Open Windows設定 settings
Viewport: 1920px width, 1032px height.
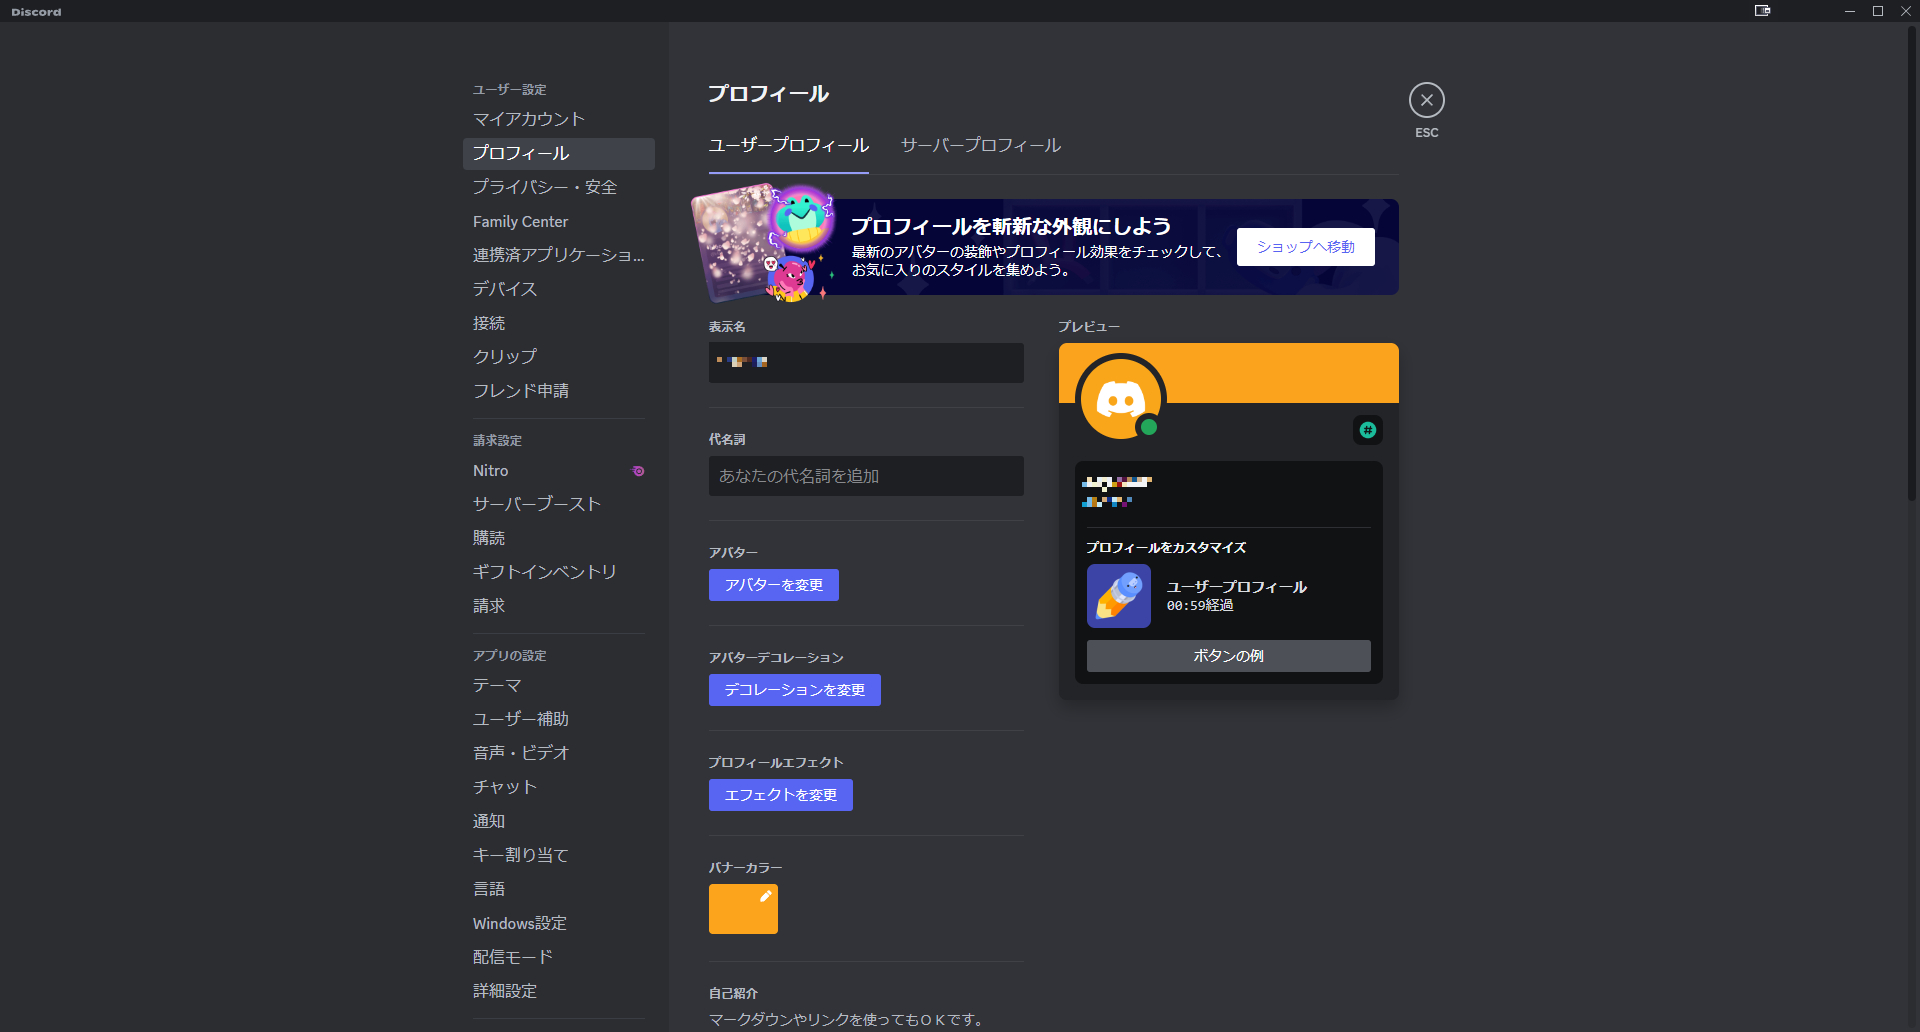tap(558, 923)
